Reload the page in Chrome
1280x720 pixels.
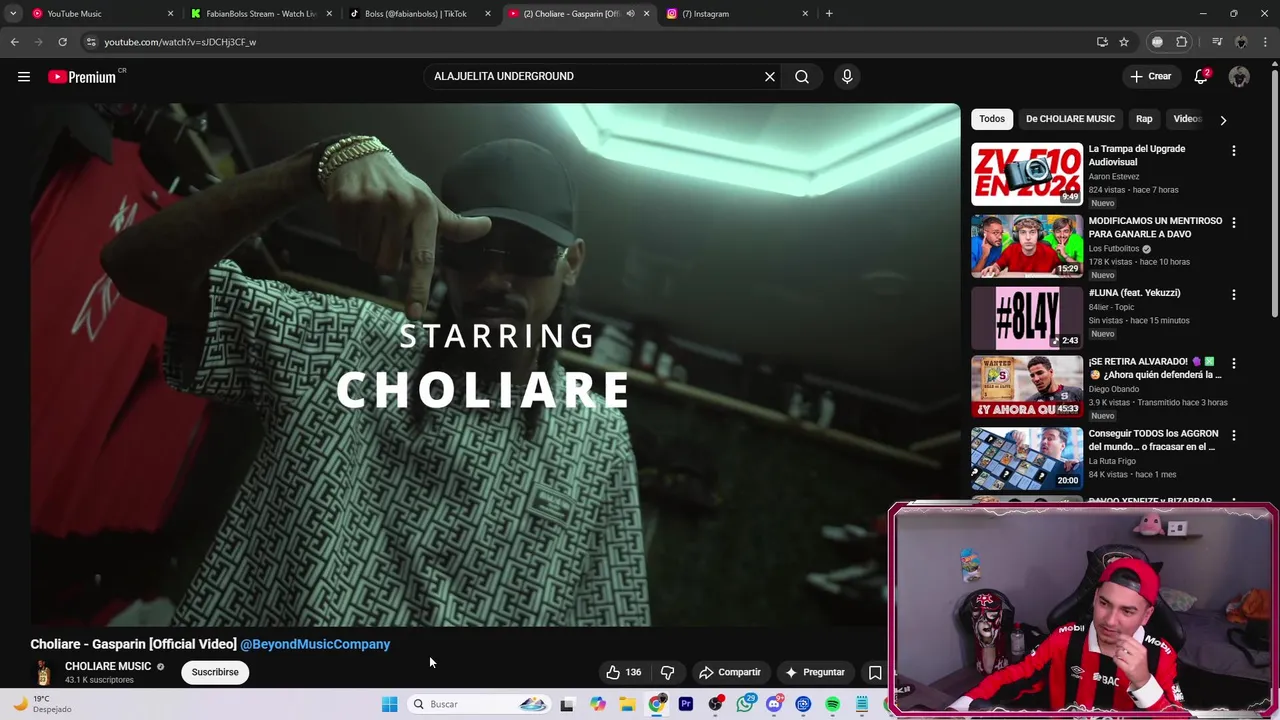click(62, 42)
